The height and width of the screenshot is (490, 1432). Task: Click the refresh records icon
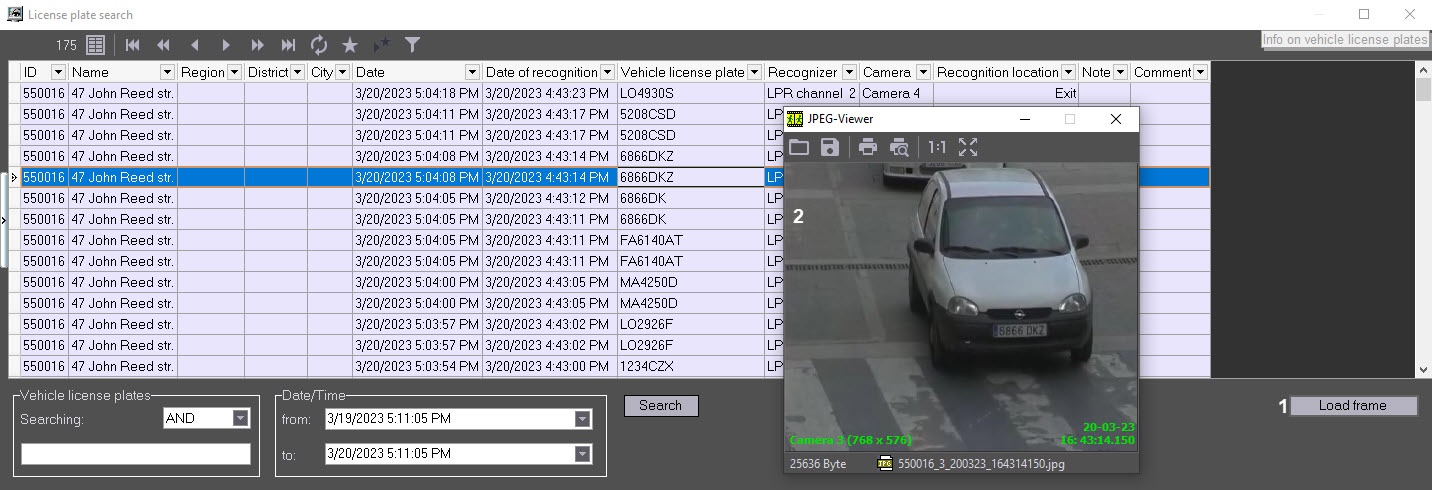pos(319,45)
